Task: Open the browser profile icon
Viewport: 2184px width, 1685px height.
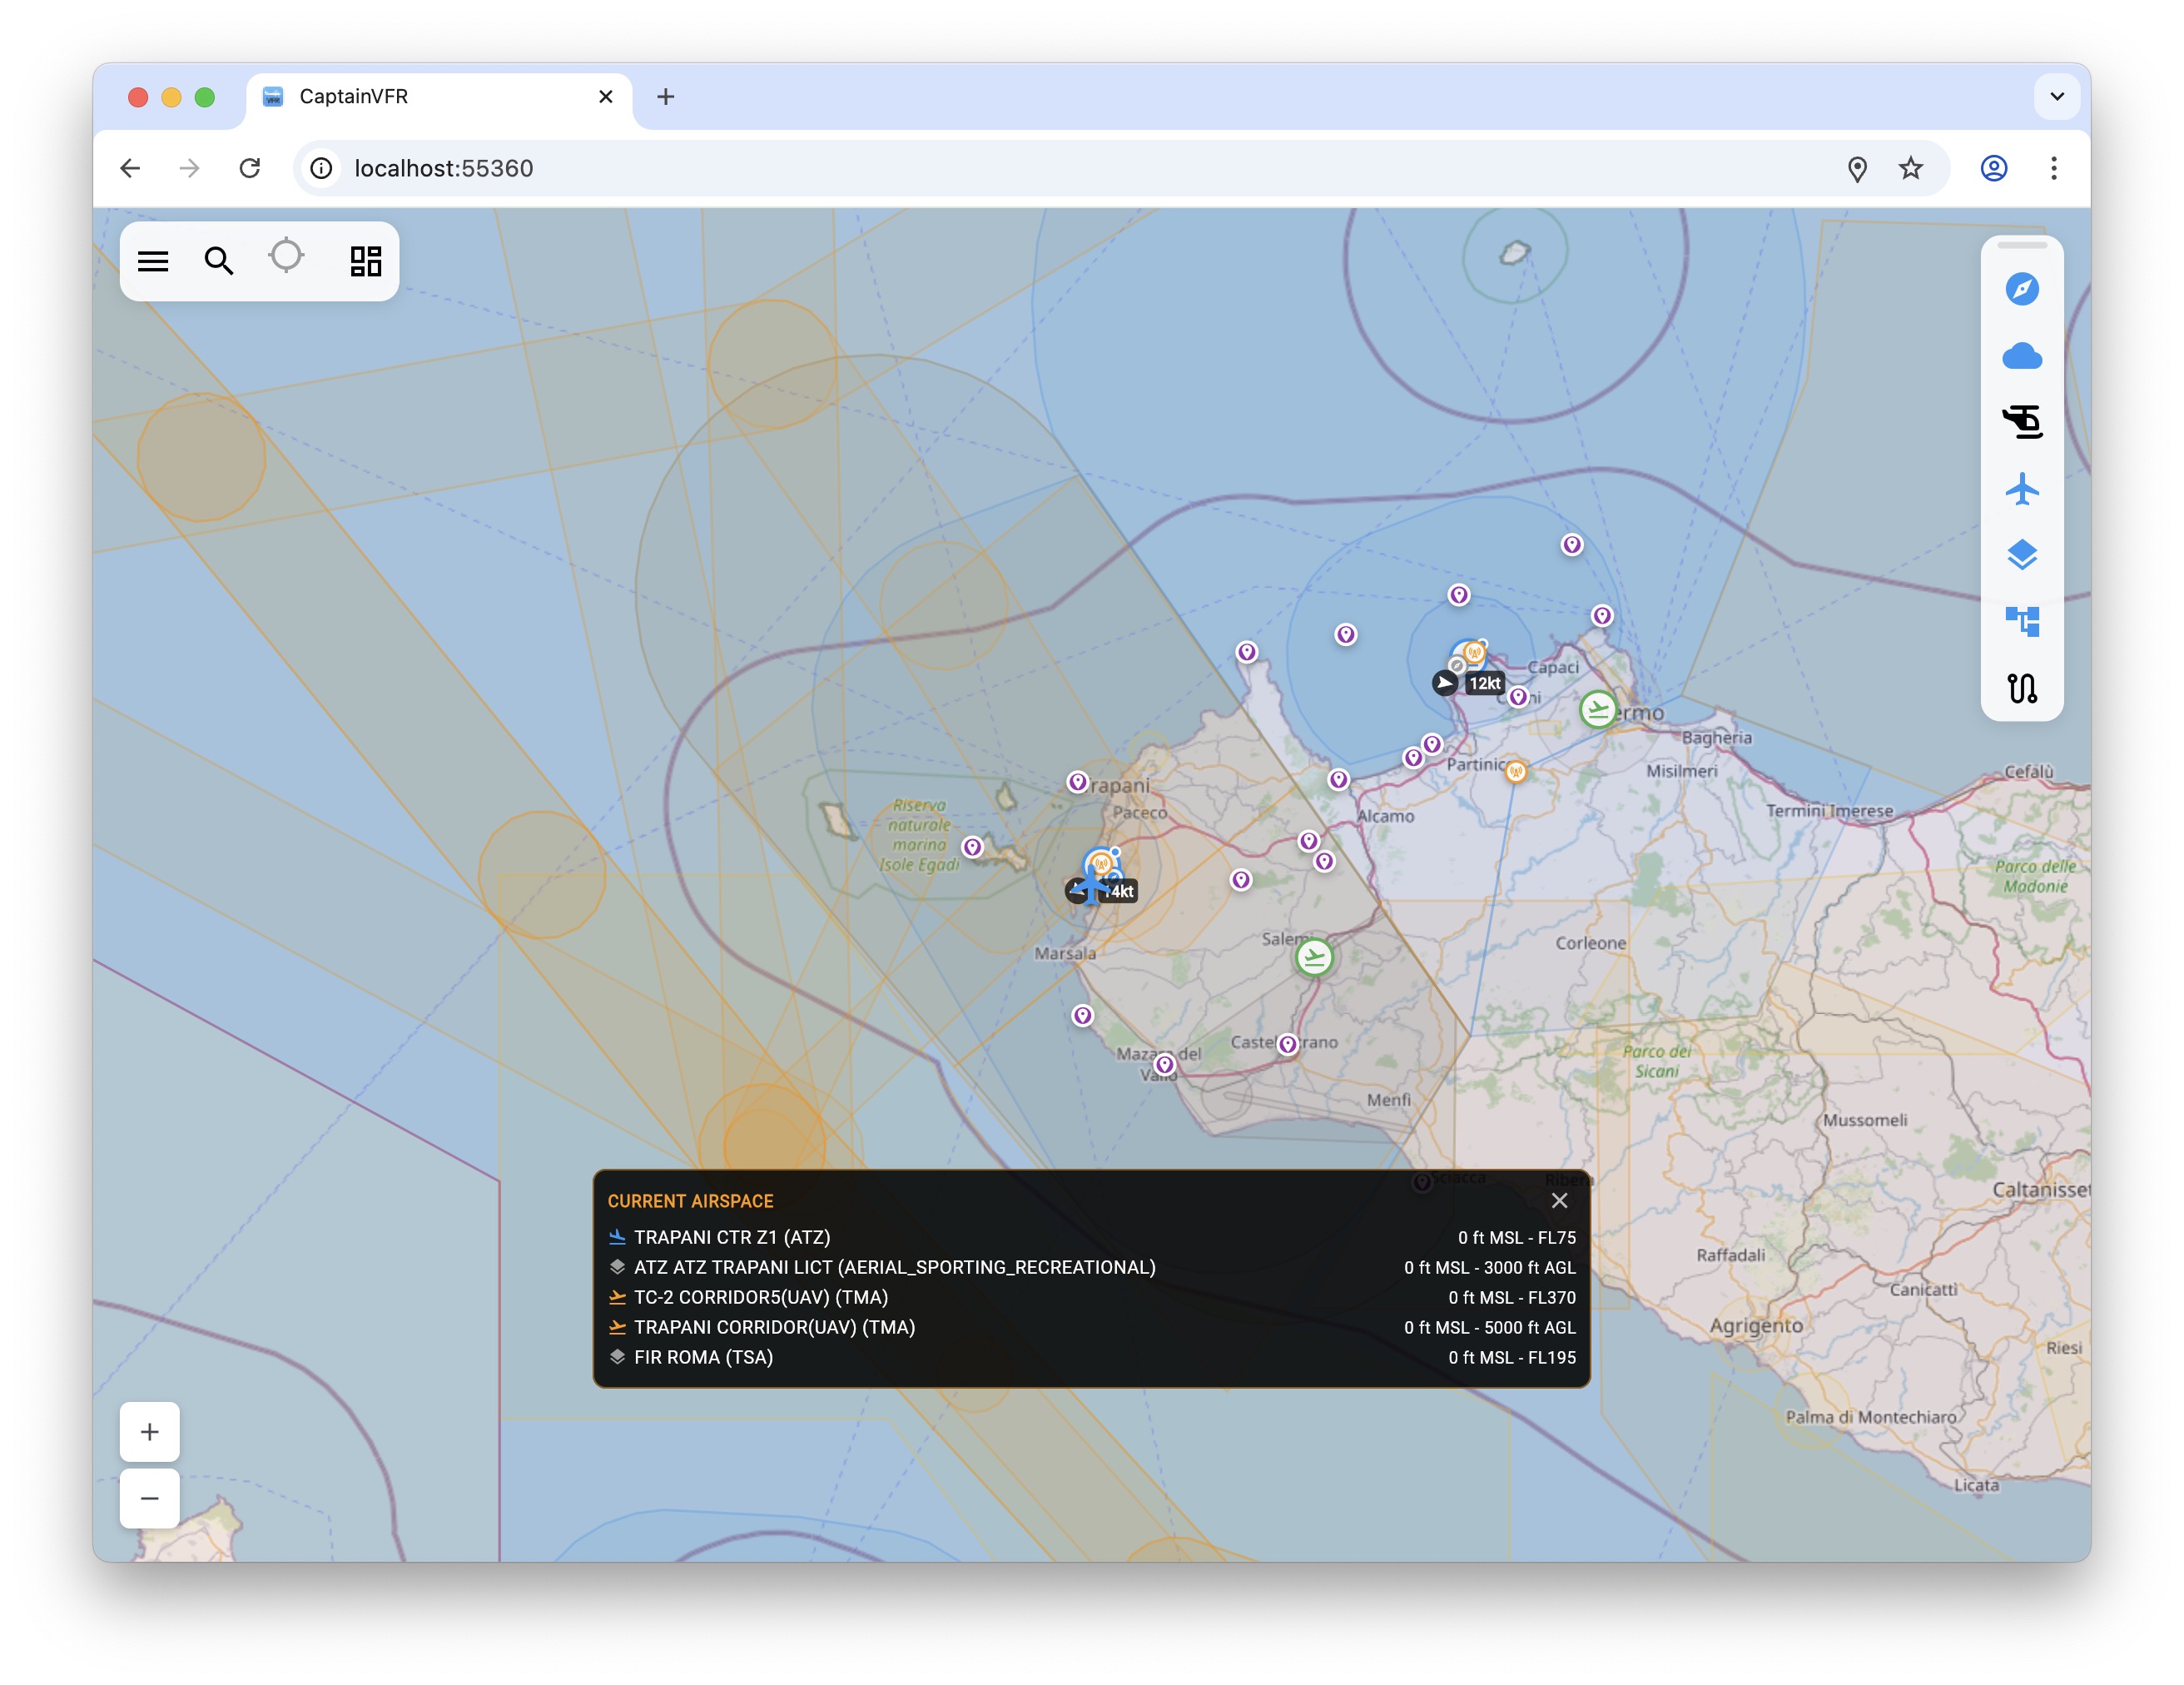Action: 1993,168
